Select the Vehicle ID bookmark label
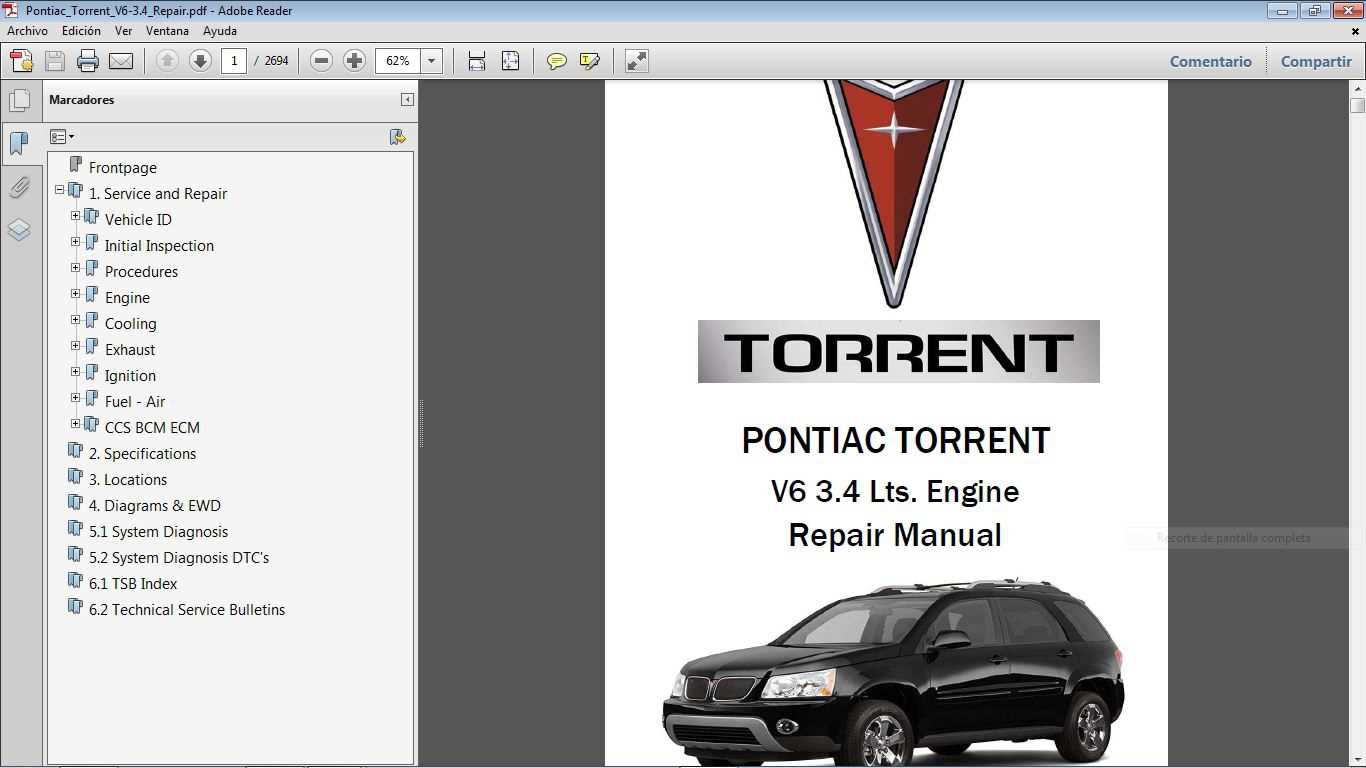The width and height of the screenshot is (1366, 768). pos(138,220)
